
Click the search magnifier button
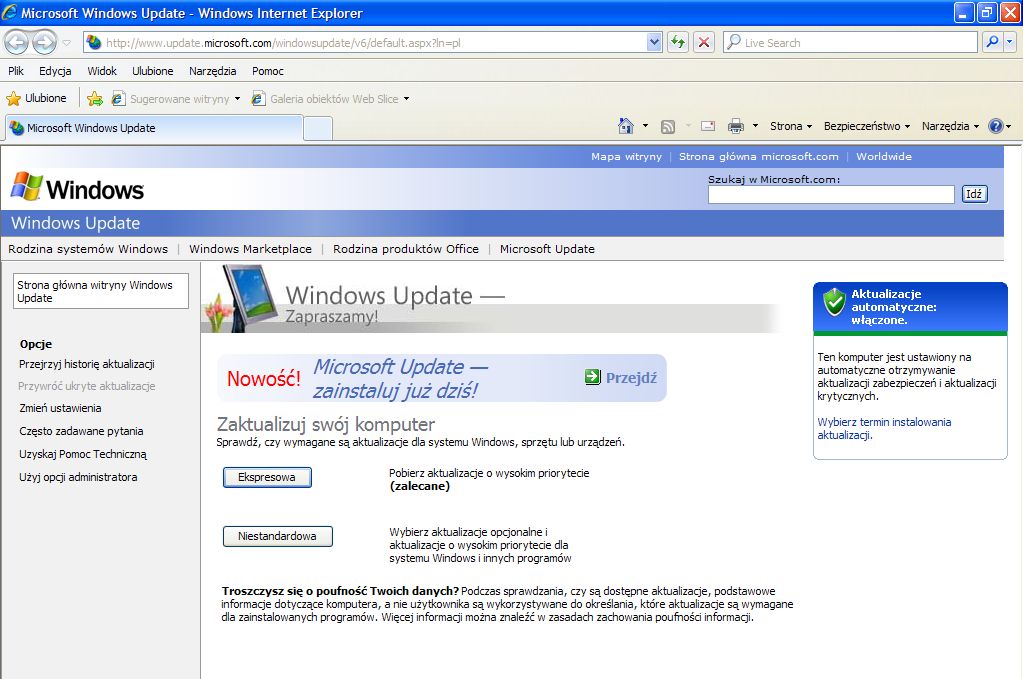(x=992, y=42)
